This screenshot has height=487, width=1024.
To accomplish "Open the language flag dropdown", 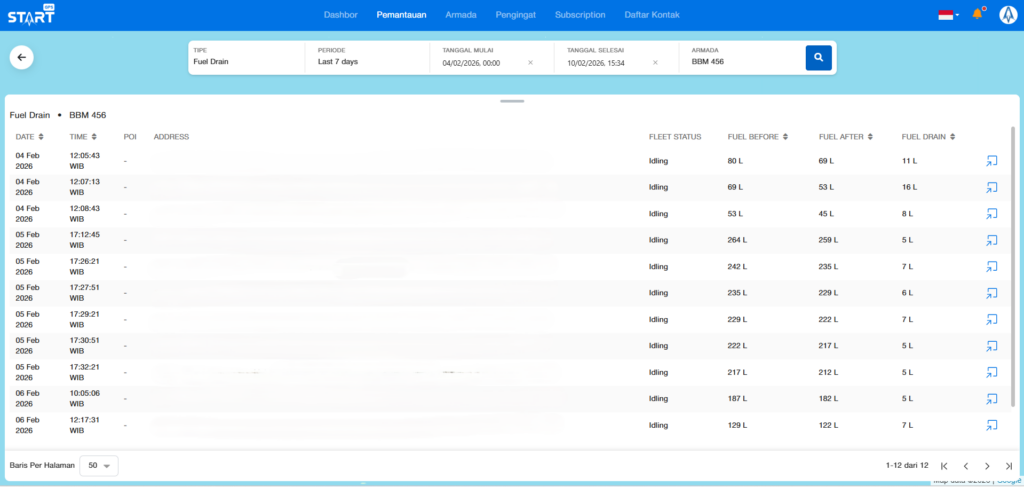I will click(x=947, y=15).
